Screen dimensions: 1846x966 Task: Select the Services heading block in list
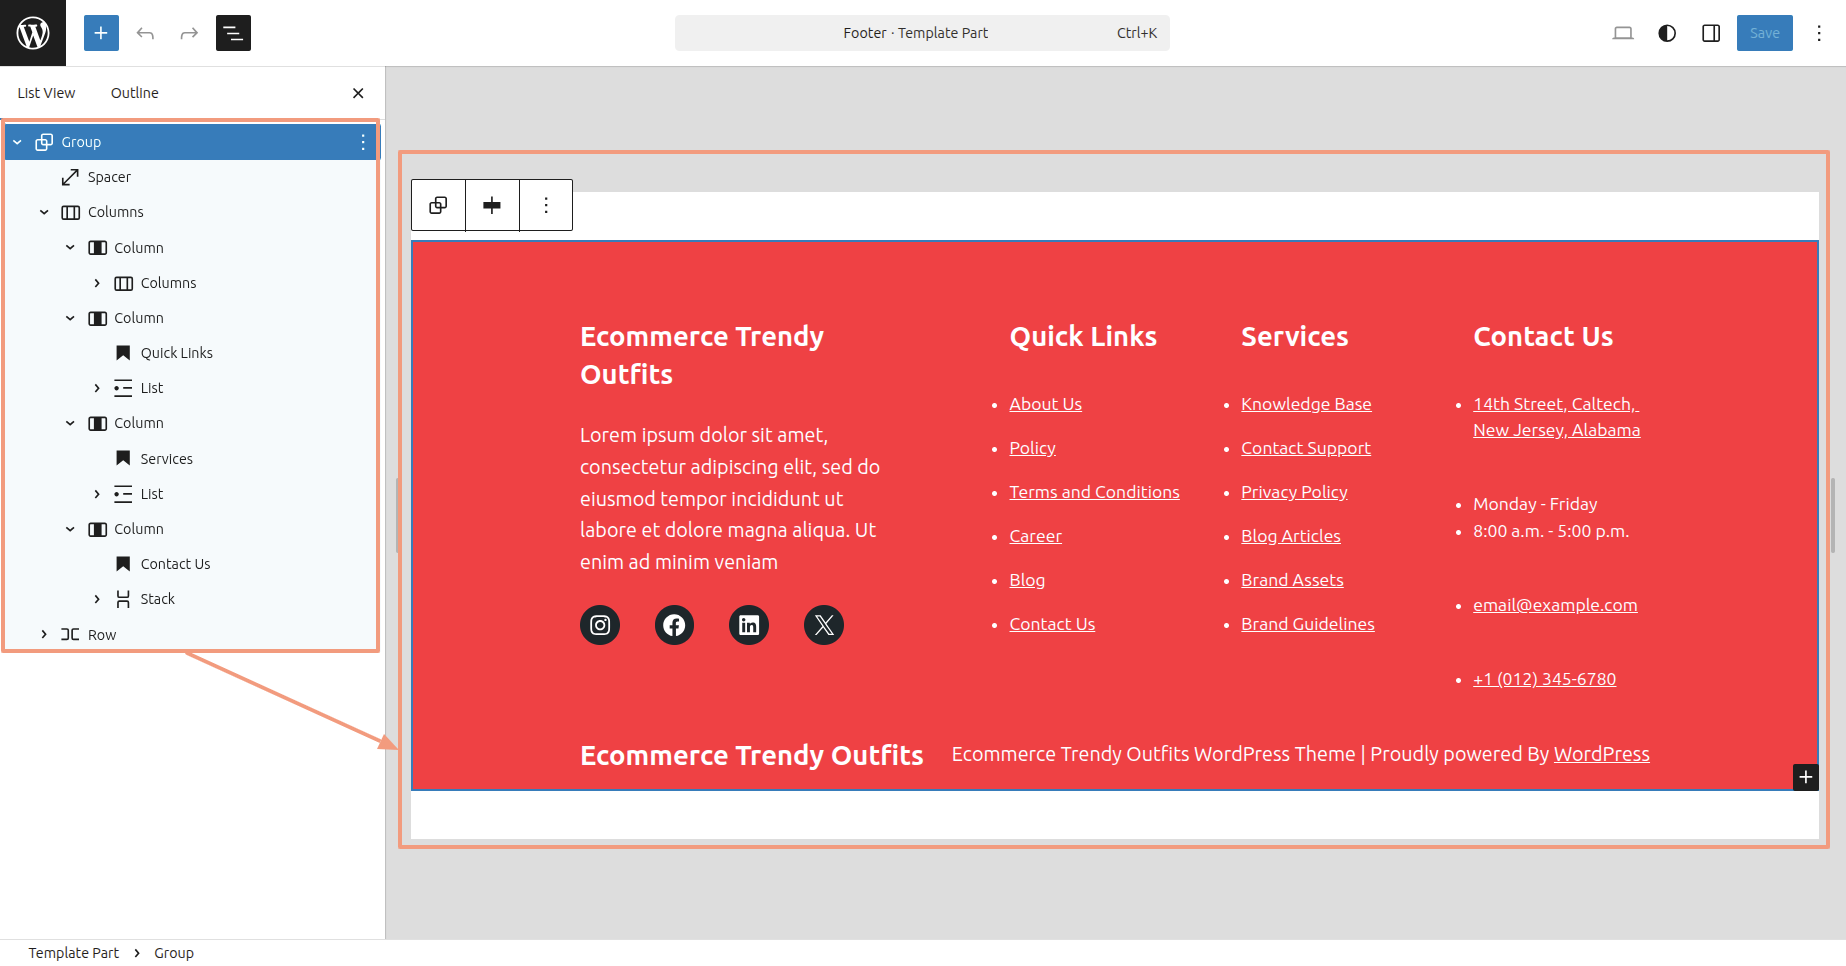pos(166,459)
